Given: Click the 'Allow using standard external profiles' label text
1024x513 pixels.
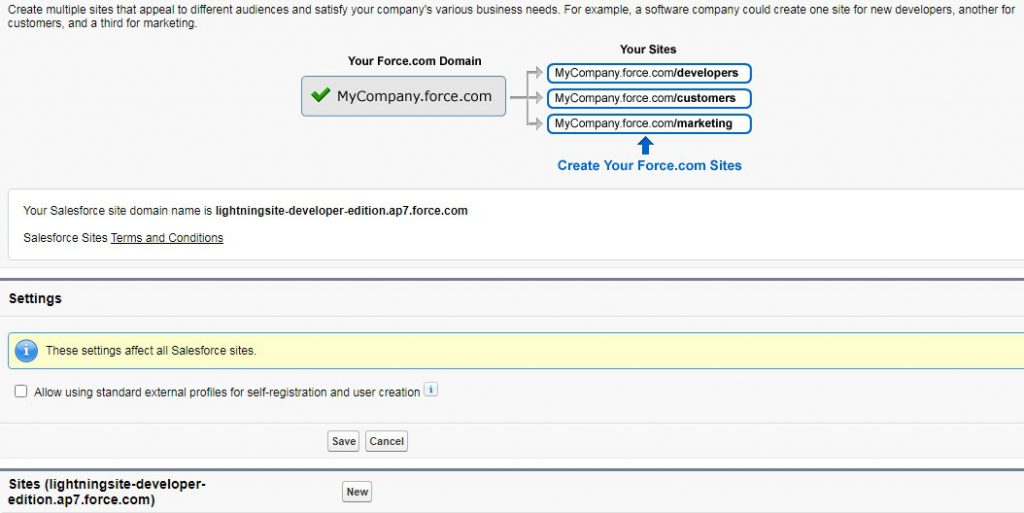Looking at the screenshot, I should pos(226,393).
